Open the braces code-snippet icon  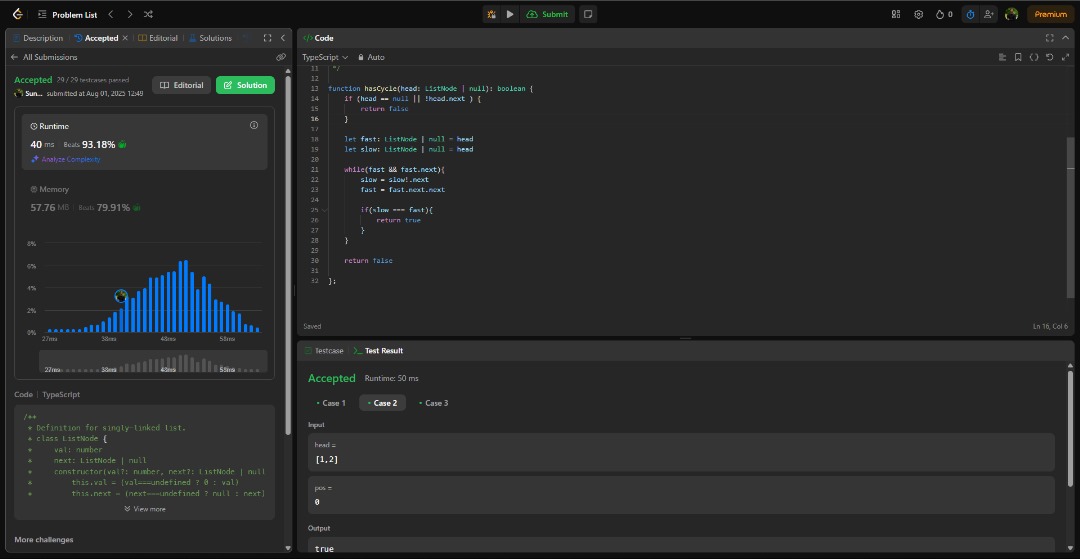click(x=1034, y=57)
